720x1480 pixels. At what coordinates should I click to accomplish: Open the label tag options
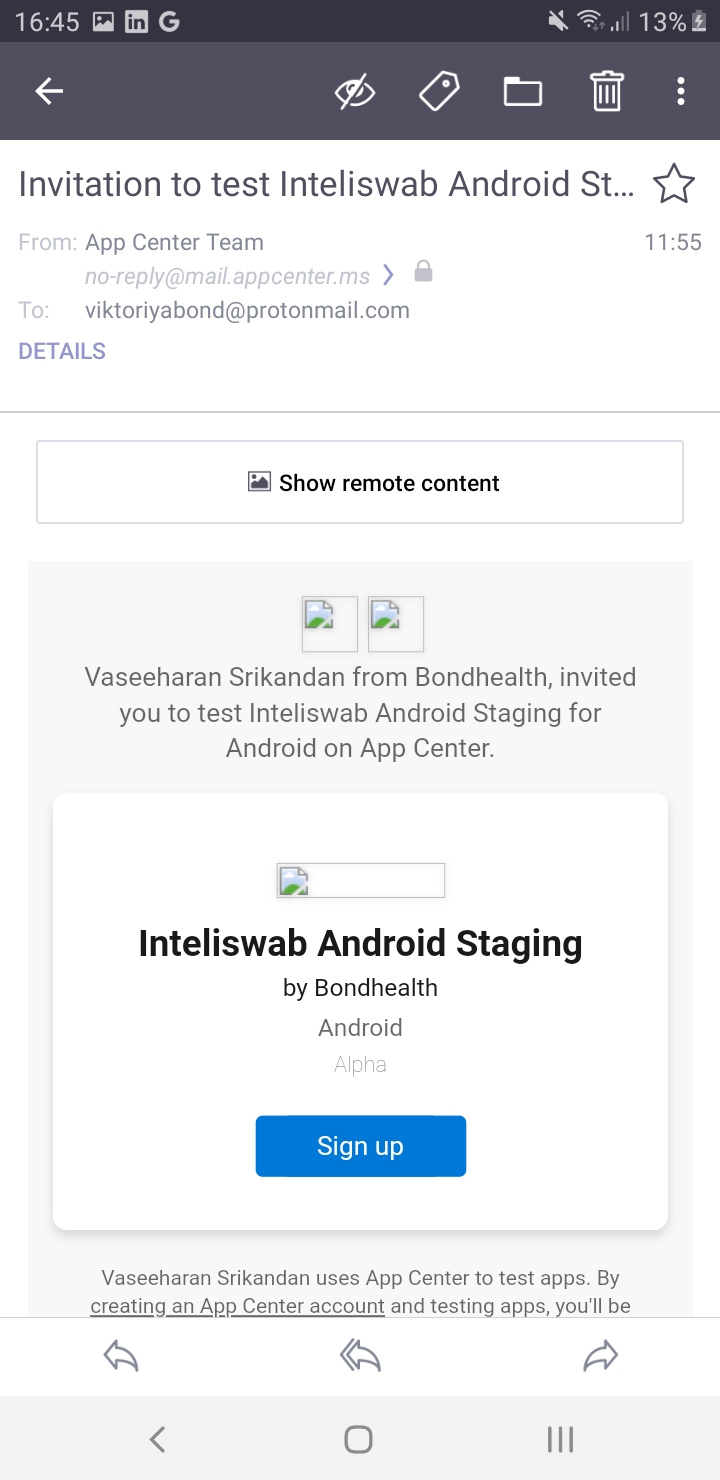tap(438, 92)
